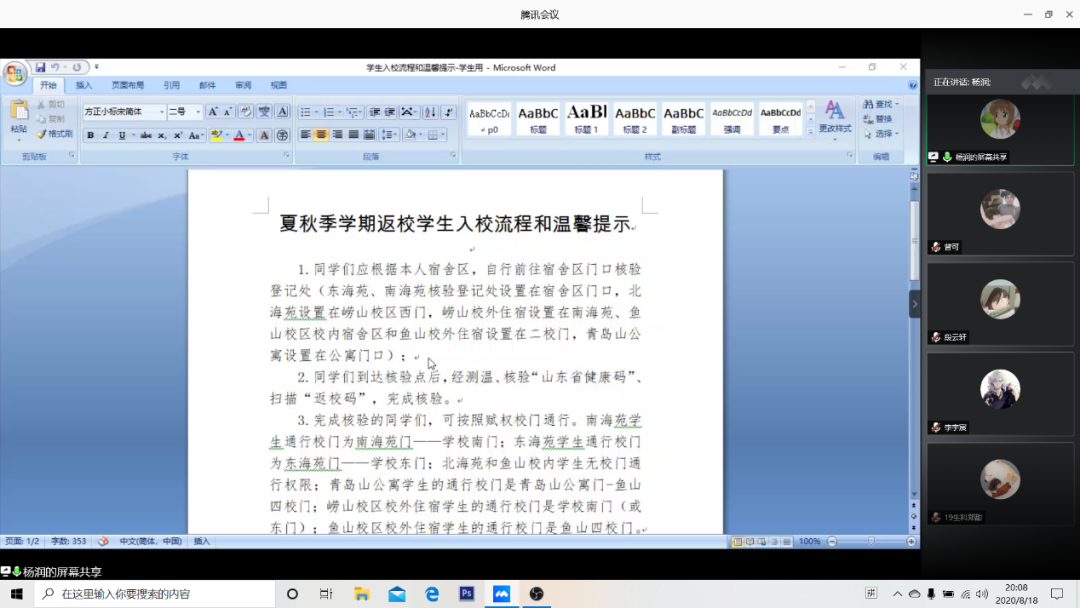Expand the Find (查找) dropdown
This screenshot has height=608, width=1080.
coord(897,104)
